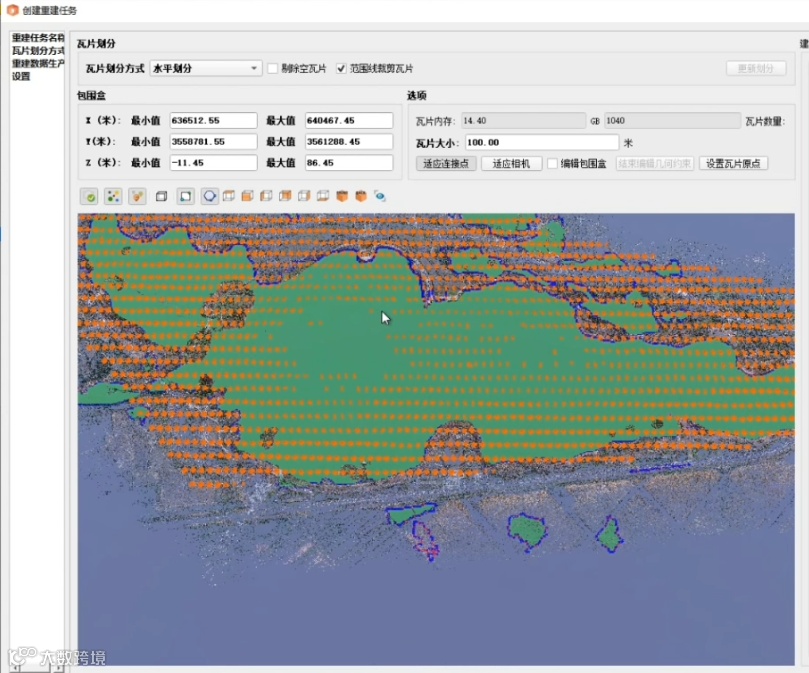
Task: Enable the 编辑包围盒 checkbox
Action: pos(553,163)
